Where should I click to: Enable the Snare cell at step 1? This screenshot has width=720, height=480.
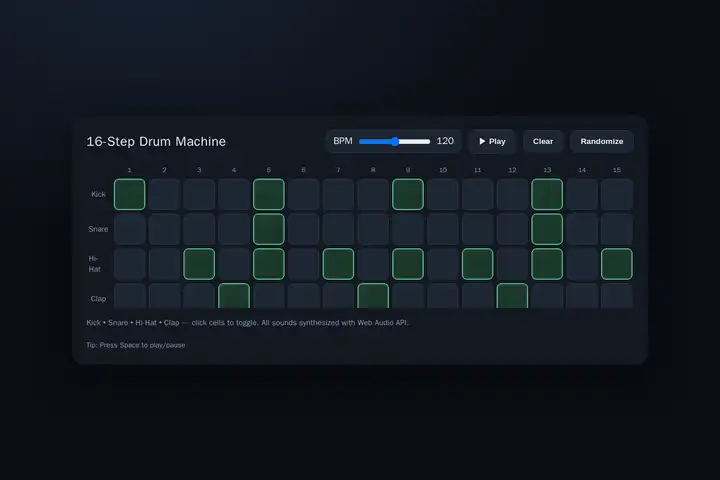tap(129, 229)
